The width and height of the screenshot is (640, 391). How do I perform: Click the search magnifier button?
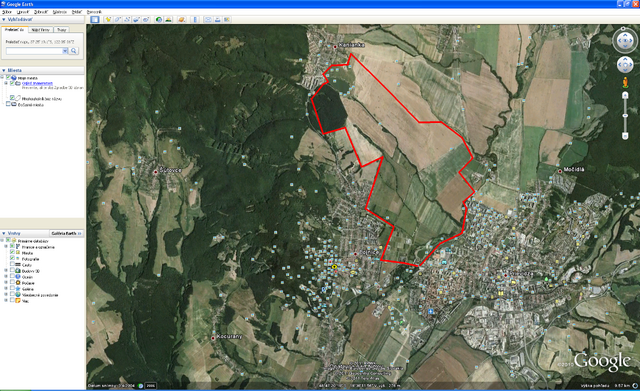click(74, 51)
